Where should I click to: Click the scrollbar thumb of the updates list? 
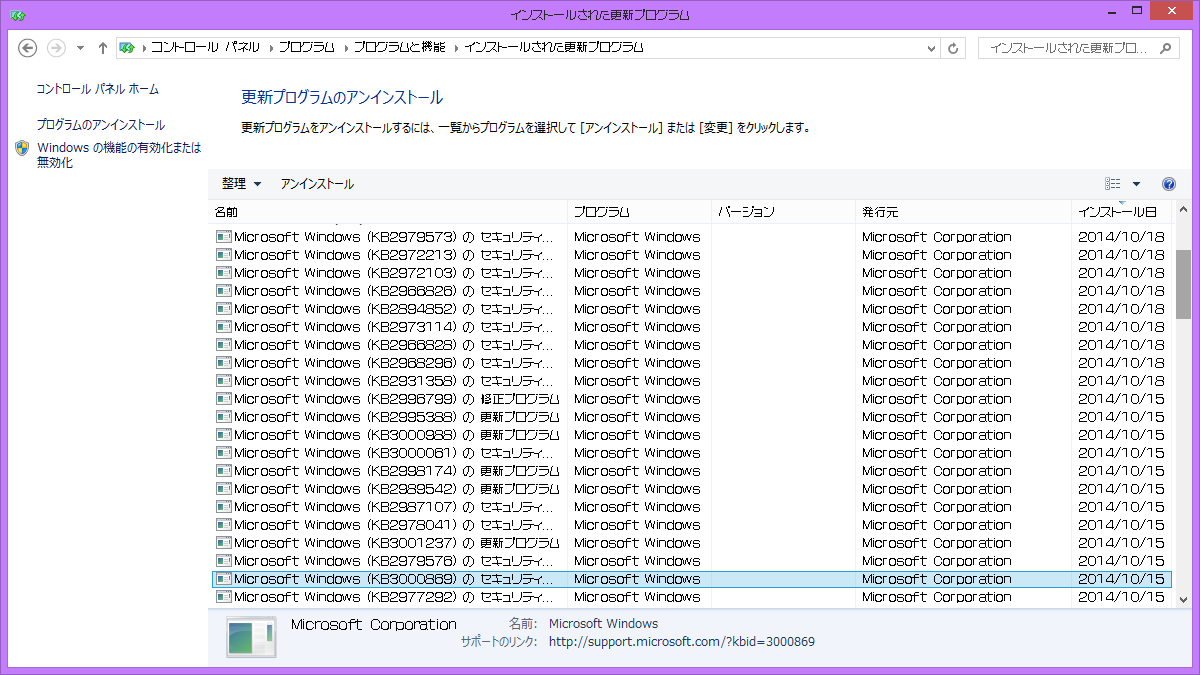[x=1184, y=284]
